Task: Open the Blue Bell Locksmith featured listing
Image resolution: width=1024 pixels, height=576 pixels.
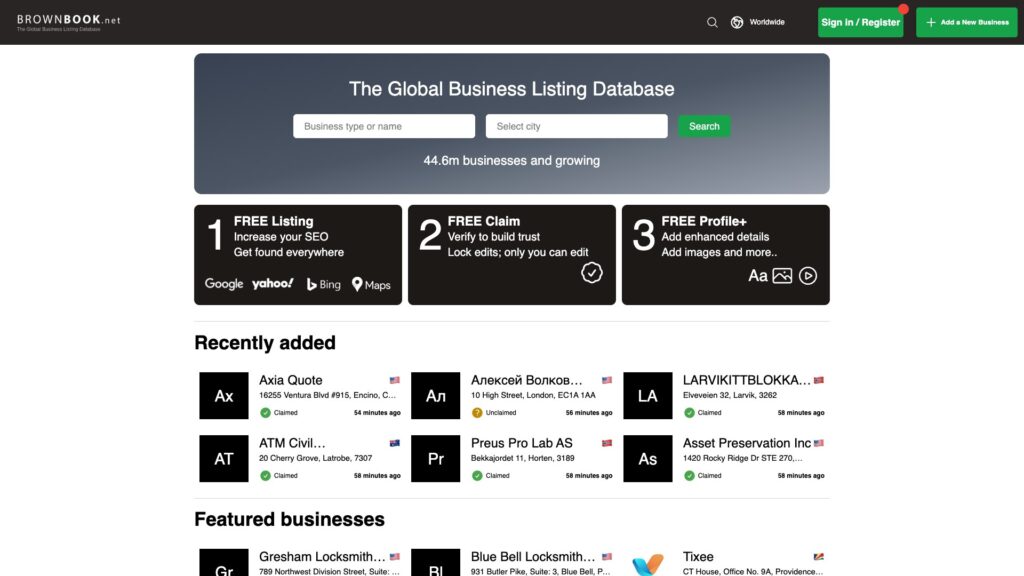Action: click(x=533, y=556)
